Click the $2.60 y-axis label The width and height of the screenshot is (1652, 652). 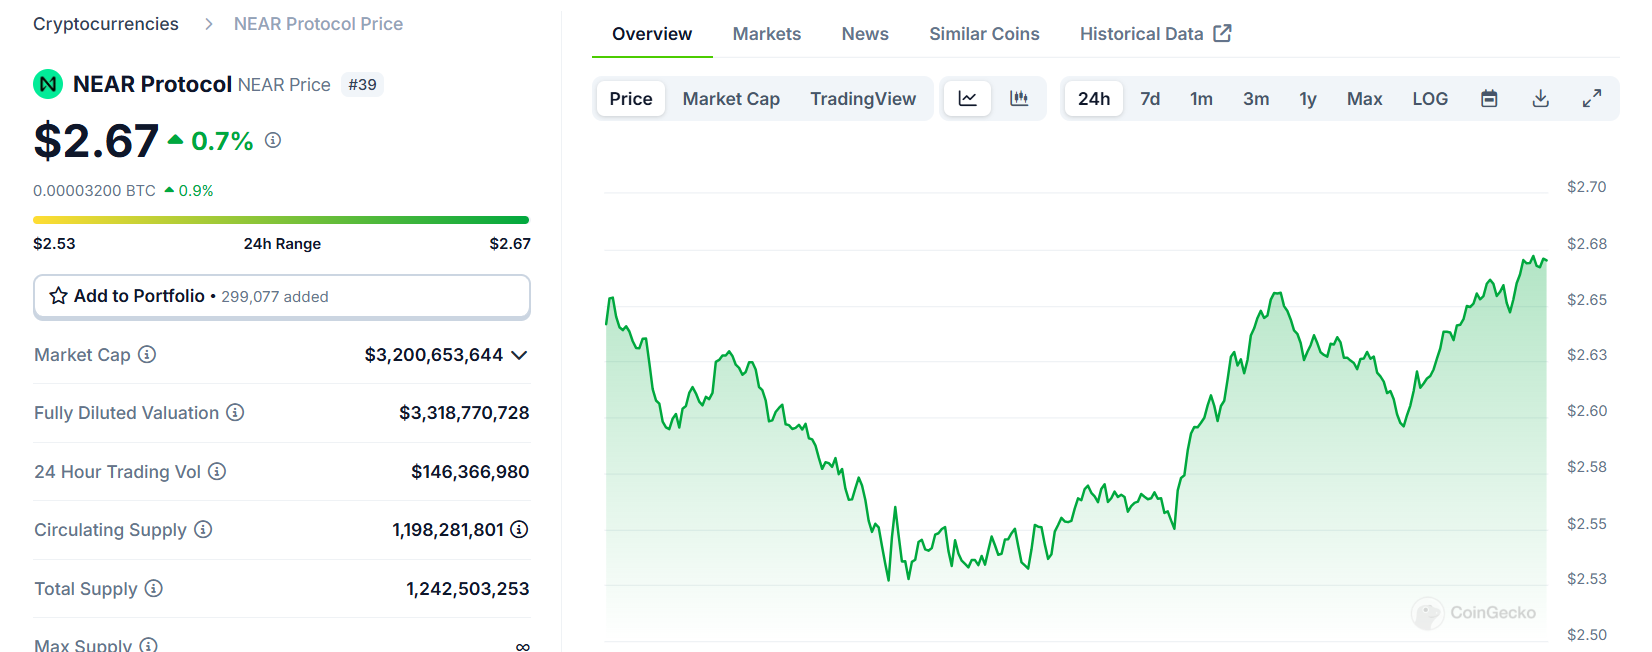click(x=1587, y=411)
